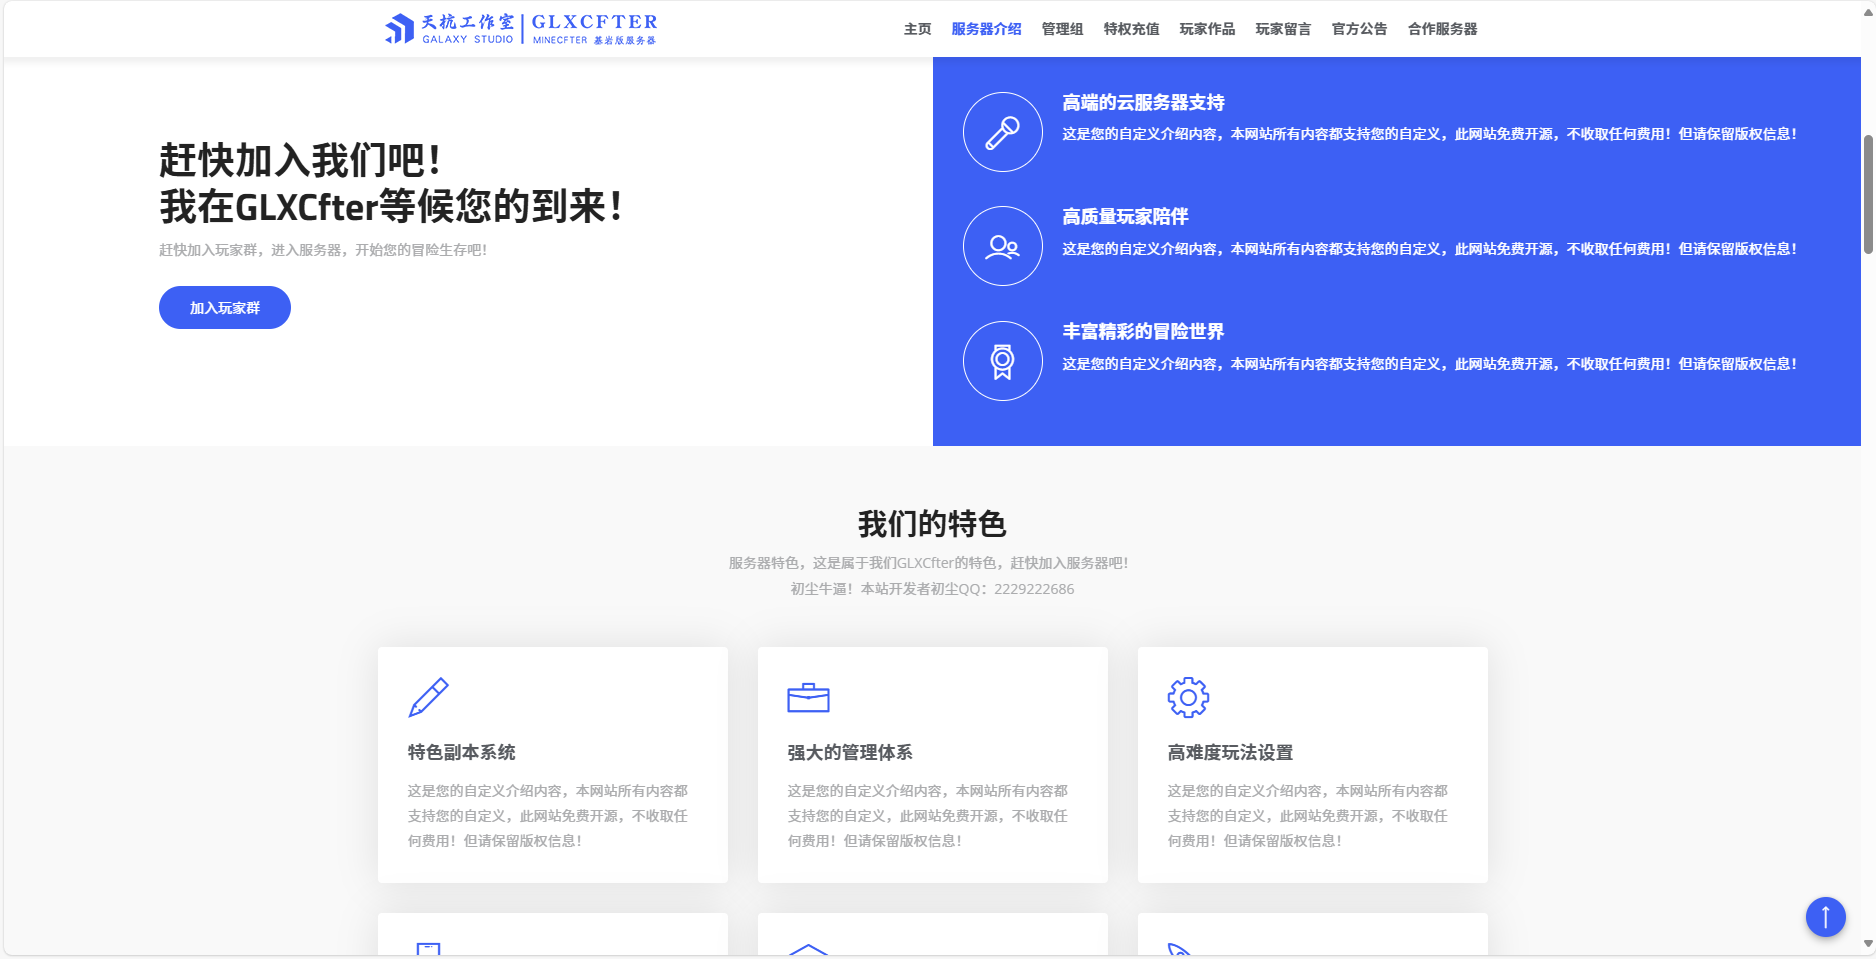Navigate to 玩家作品 section
Viewport: 1876px width, 959px height.
coord(1207,29)
